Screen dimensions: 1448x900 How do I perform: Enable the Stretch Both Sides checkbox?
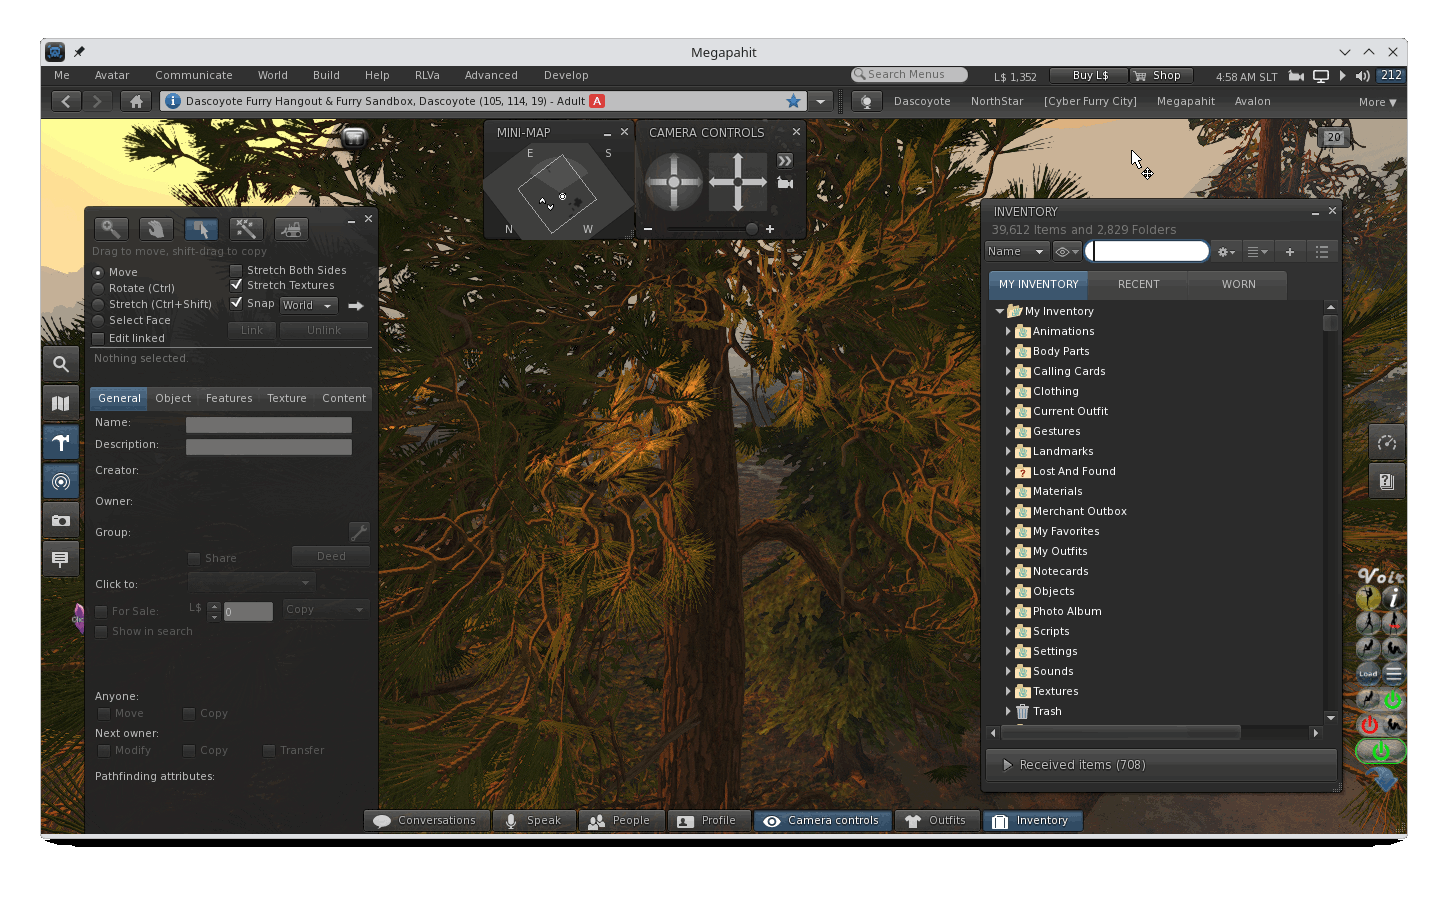[x=236, y=269]
